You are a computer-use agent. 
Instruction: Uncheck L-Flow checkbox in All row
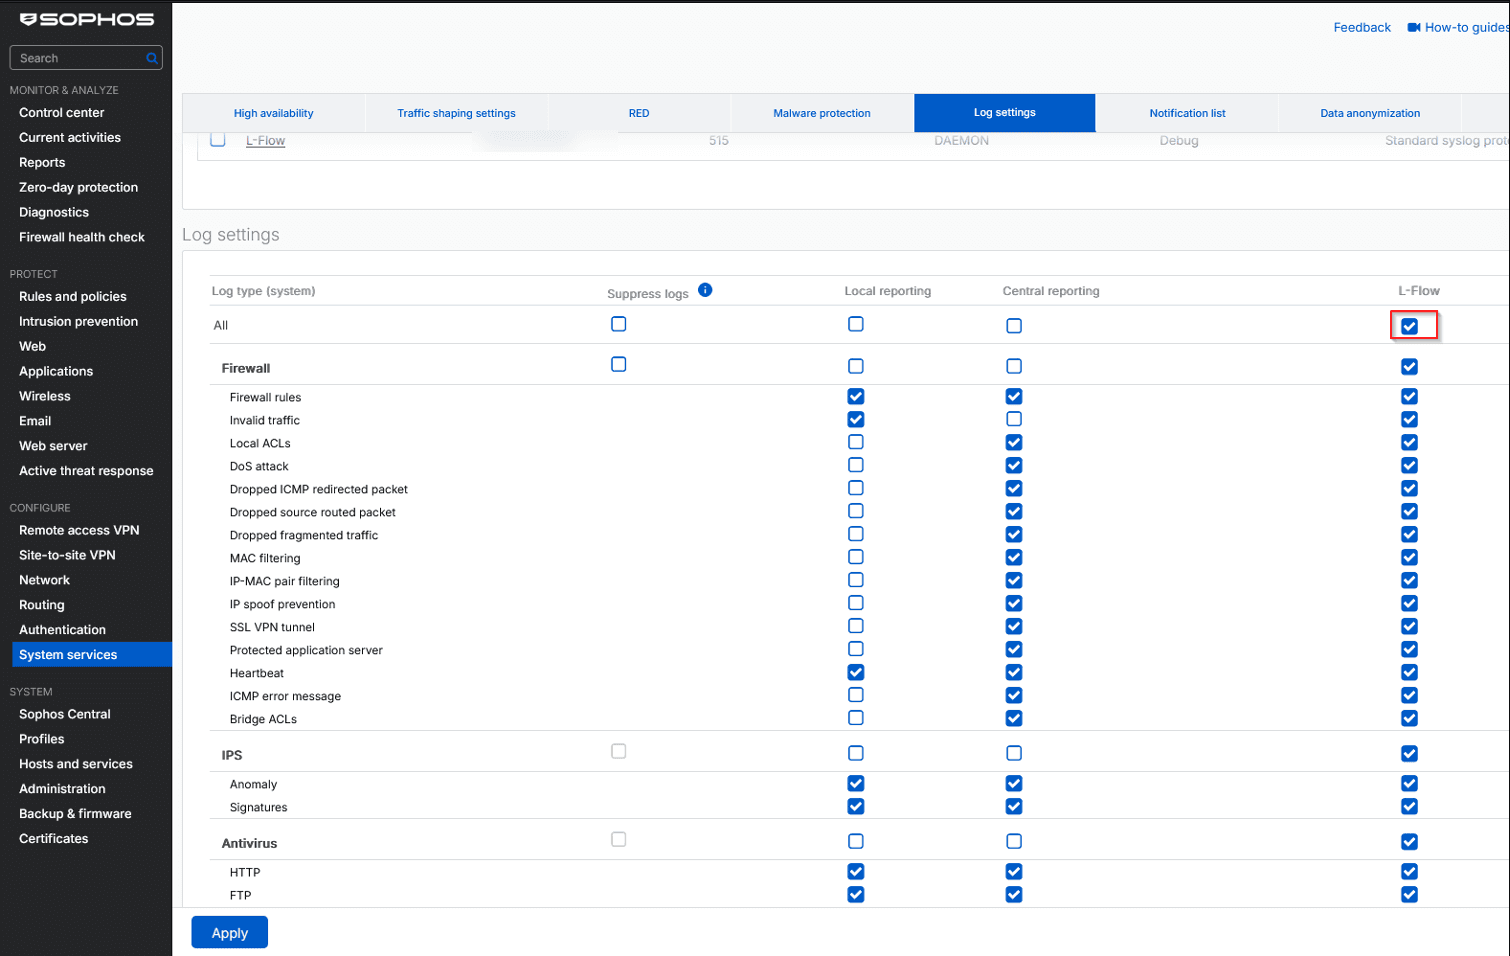pyautogui.click(x=1409, y=326)
